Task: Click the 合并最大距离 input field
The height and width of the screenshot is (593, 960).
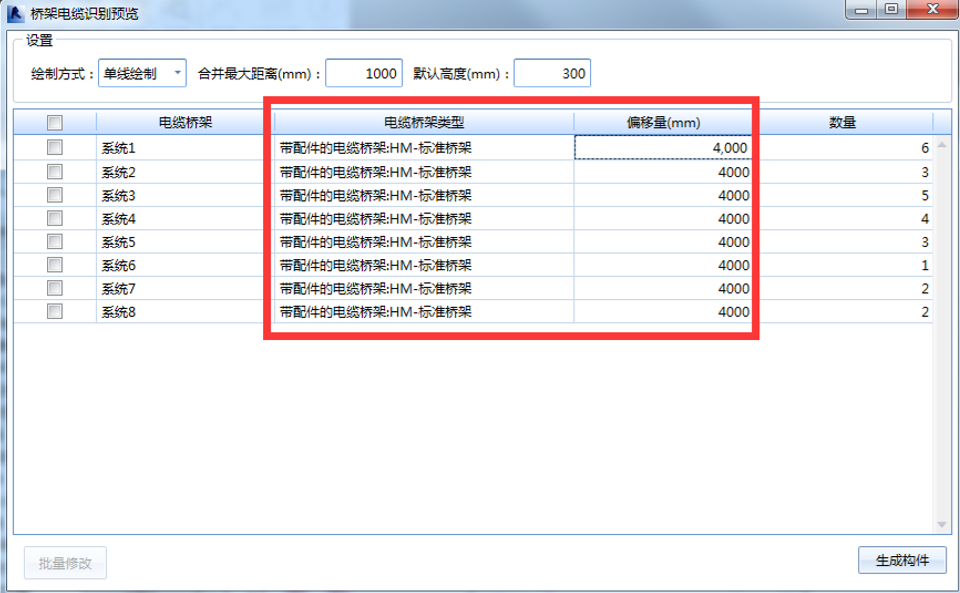Action: (364, 73)
